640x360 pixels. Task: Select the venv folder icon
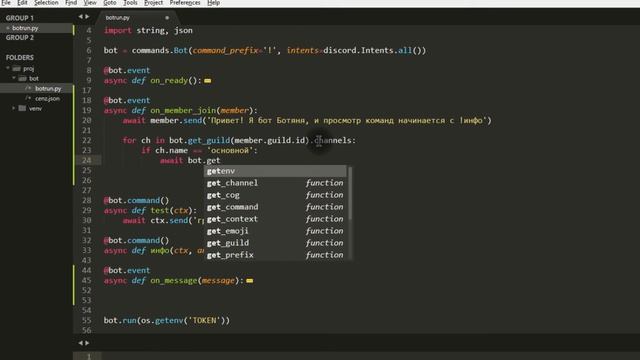pyautogui.click(x=22, y=108)
